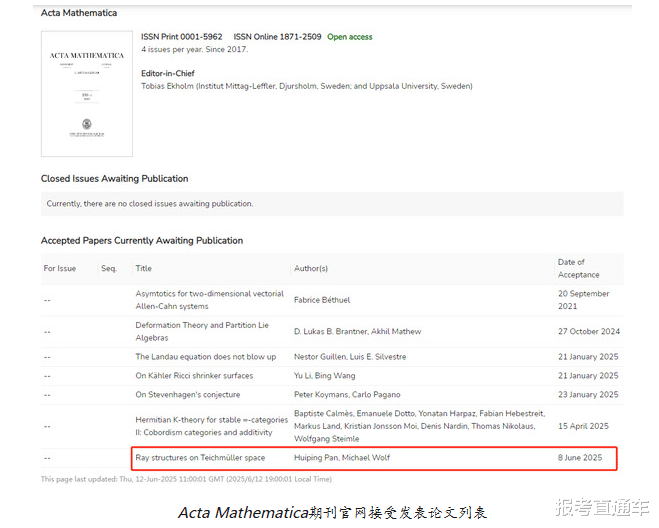Click ISSN Print 0001-5962 text
This screenshot has width=659, height=528.
pos(182,37)
